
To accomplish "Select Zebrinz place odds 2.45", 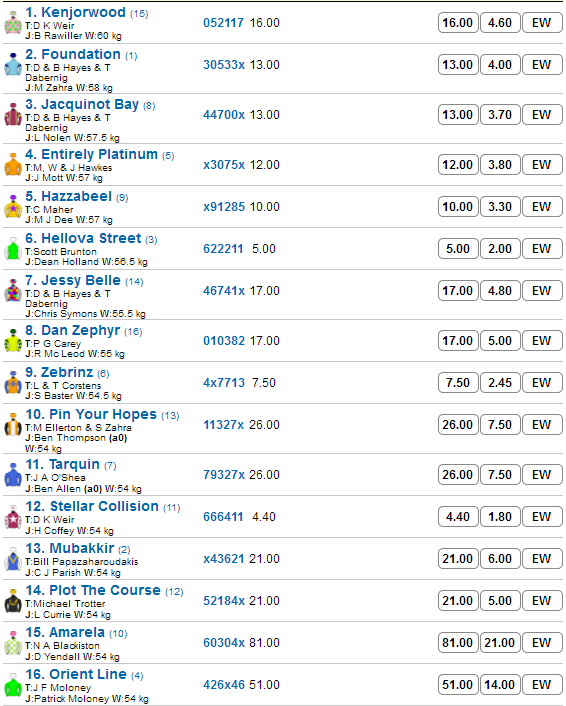I will coord(500,383).
